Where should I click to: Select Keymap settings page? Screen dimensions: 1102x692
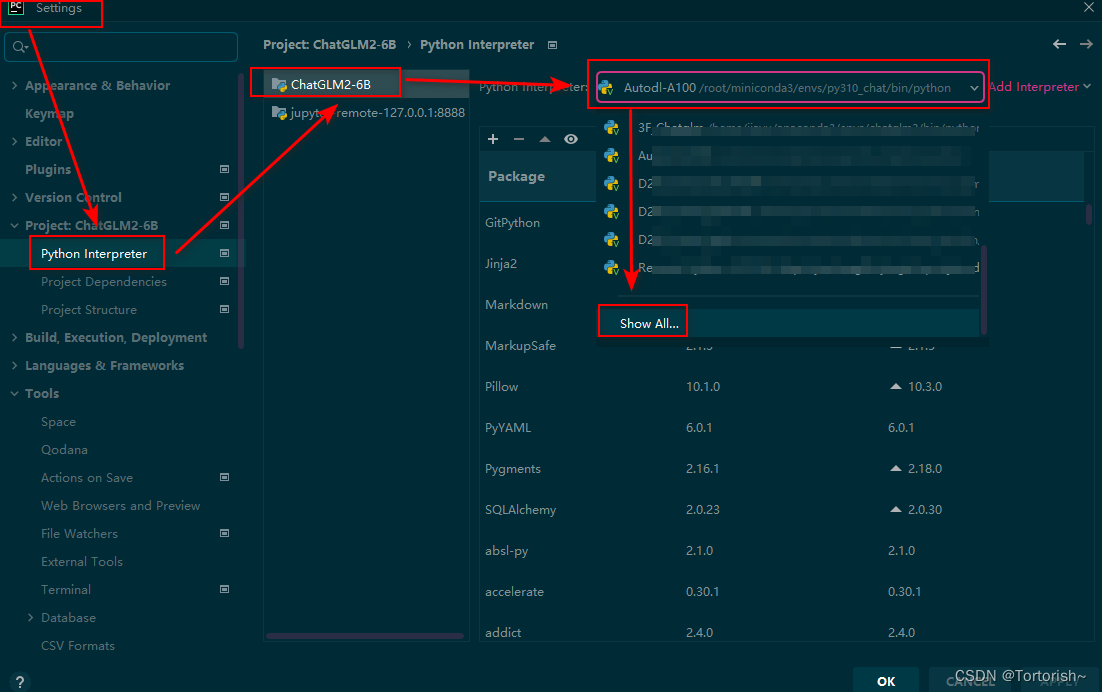[49, 113]
